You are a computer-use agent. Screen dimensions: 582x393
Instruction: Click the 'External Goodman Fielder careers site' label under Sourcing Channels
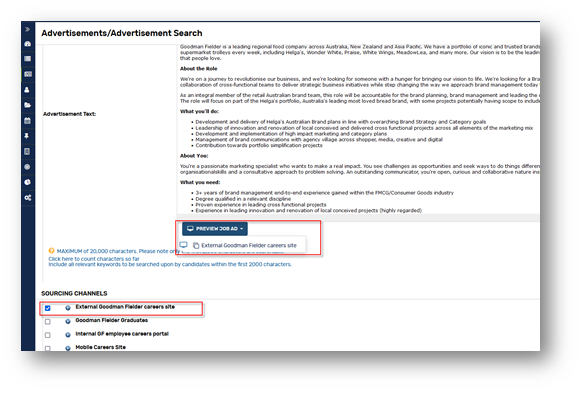click(x=125, y=307)
